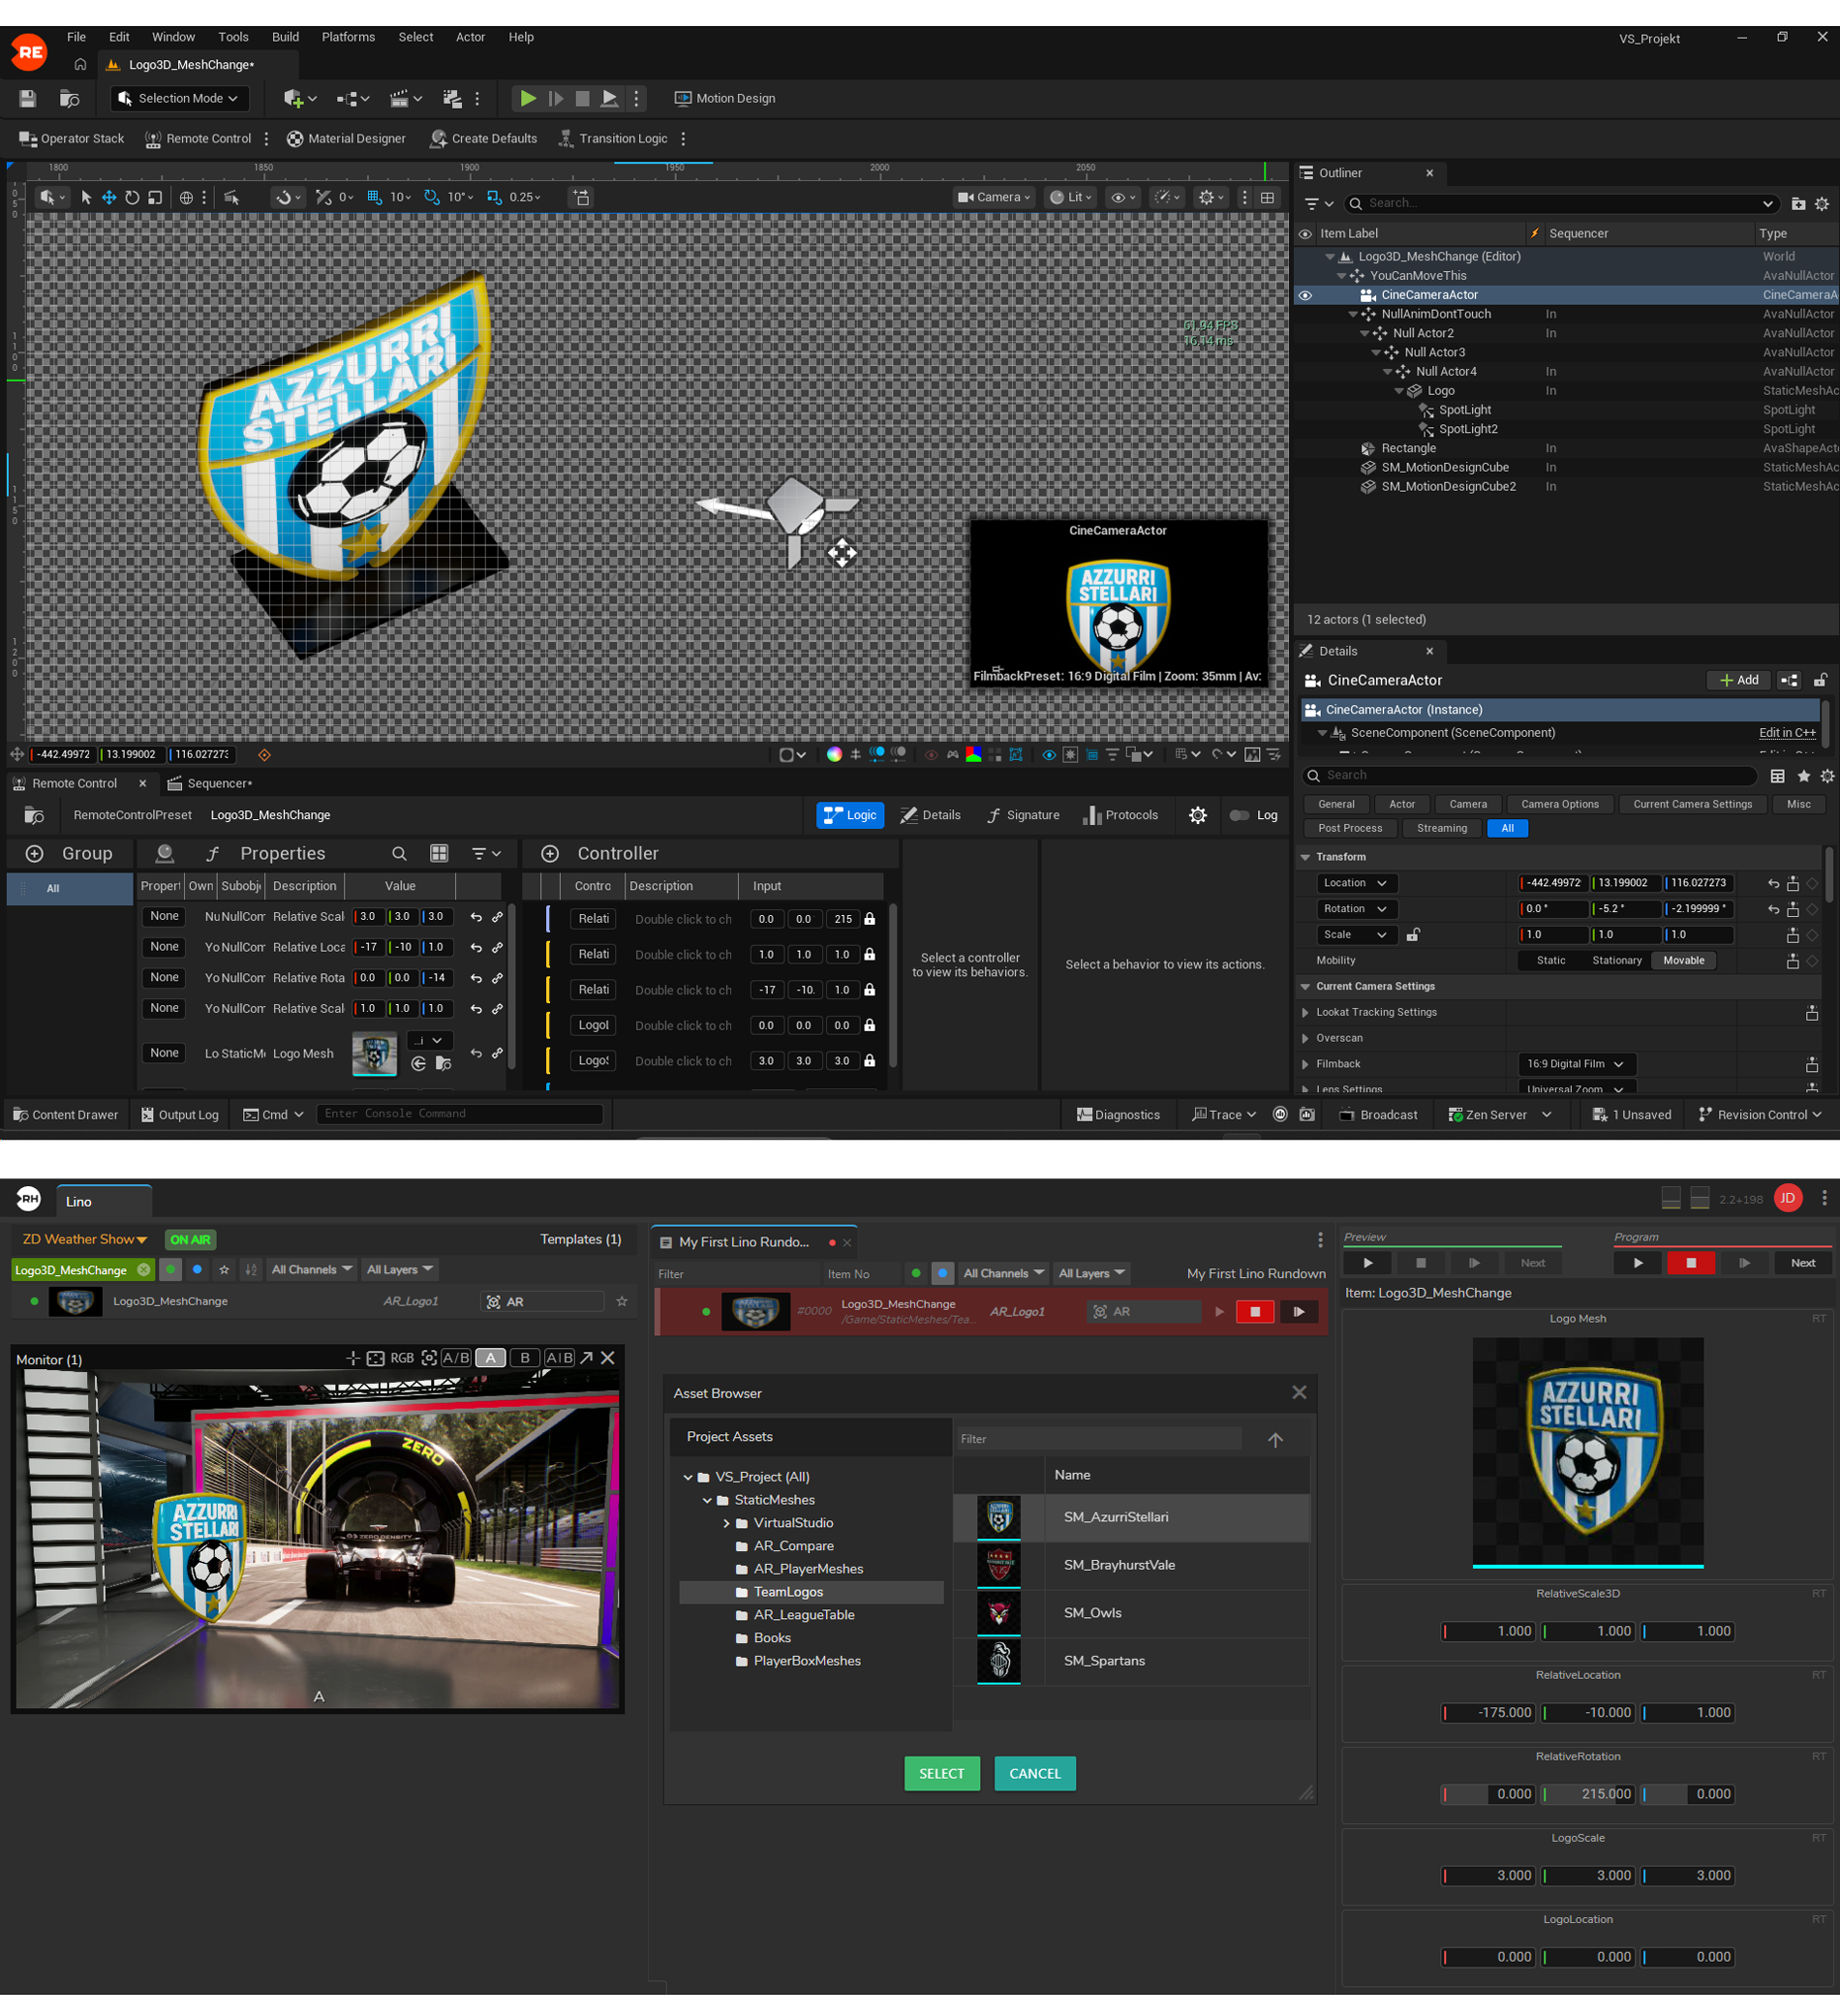Click the Edit in C++ link
The image size is (1840, 2016).
(1787, 733)
